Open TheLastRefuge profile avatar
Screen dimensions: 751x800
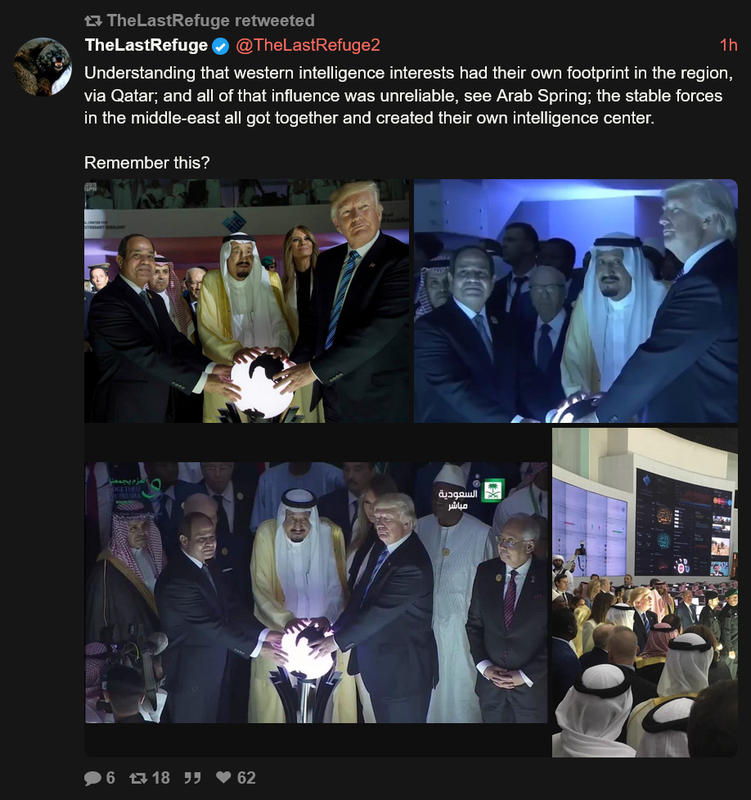[x=42, y=66]
